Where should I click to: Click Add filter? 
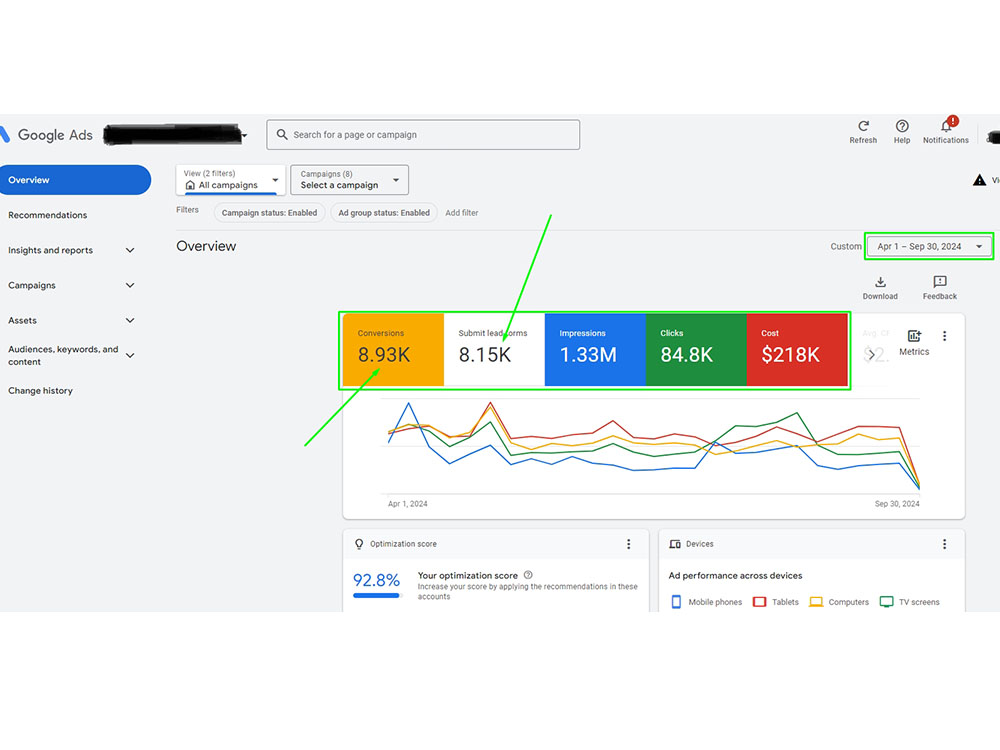[462, 213]
